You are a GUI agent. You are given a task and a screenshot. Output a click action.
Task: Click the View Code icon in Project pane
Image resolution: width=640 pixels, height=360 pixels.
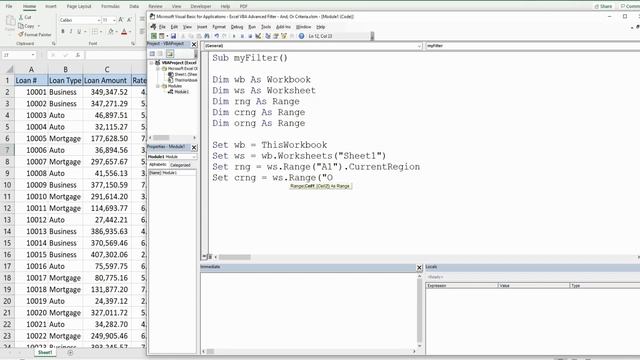pyautogui.click(x=152, y=54)
